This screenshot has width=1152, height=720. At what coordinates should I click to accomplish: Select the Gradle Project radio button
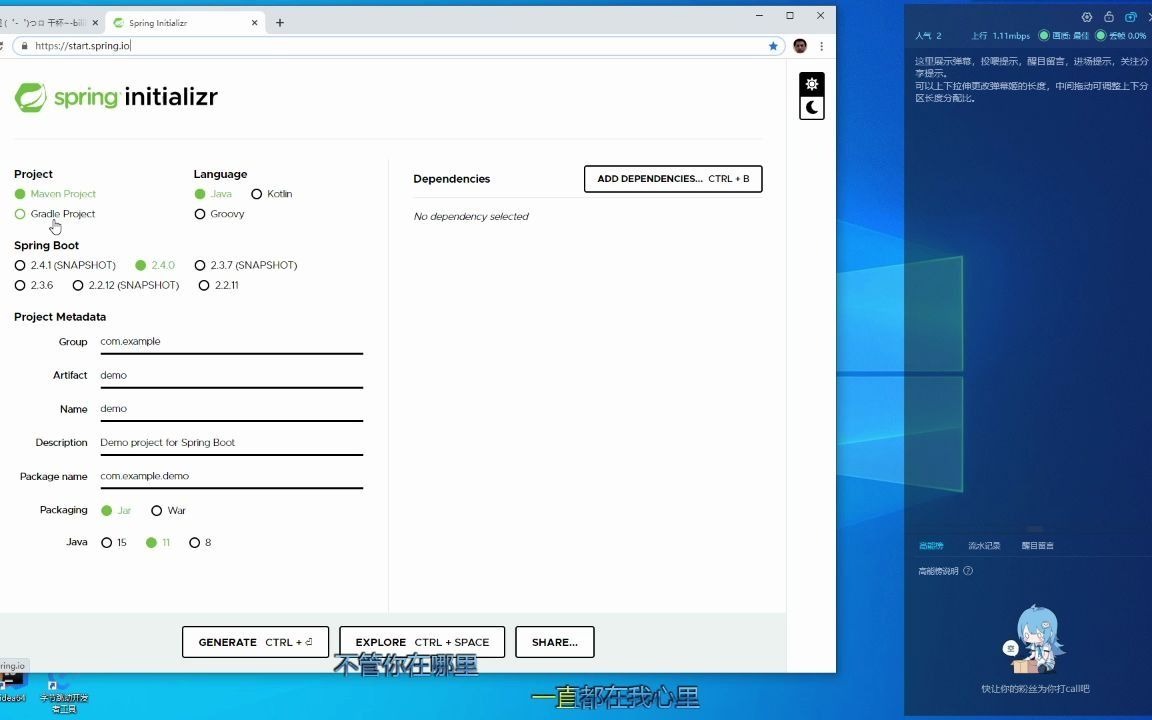click(20, 213)
